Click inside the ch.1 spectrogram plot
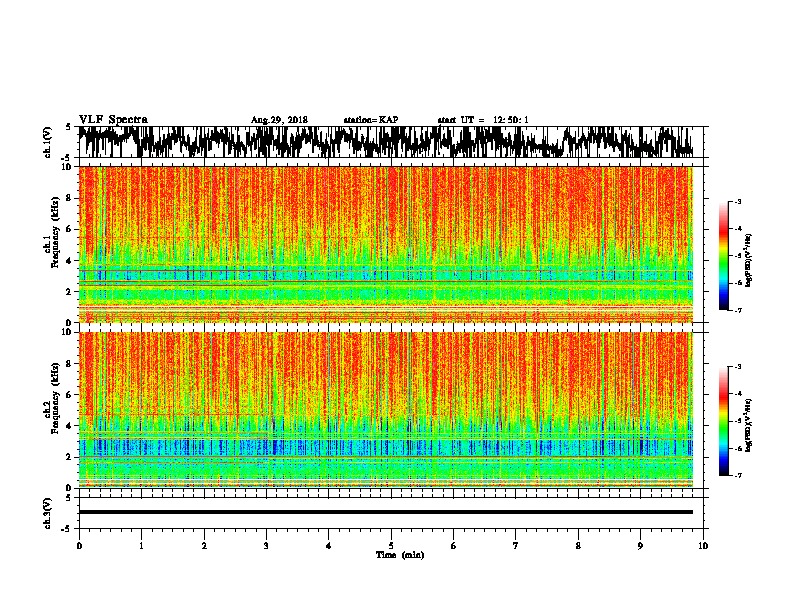This screenshot has width=792, height=612. click(386, 244)
